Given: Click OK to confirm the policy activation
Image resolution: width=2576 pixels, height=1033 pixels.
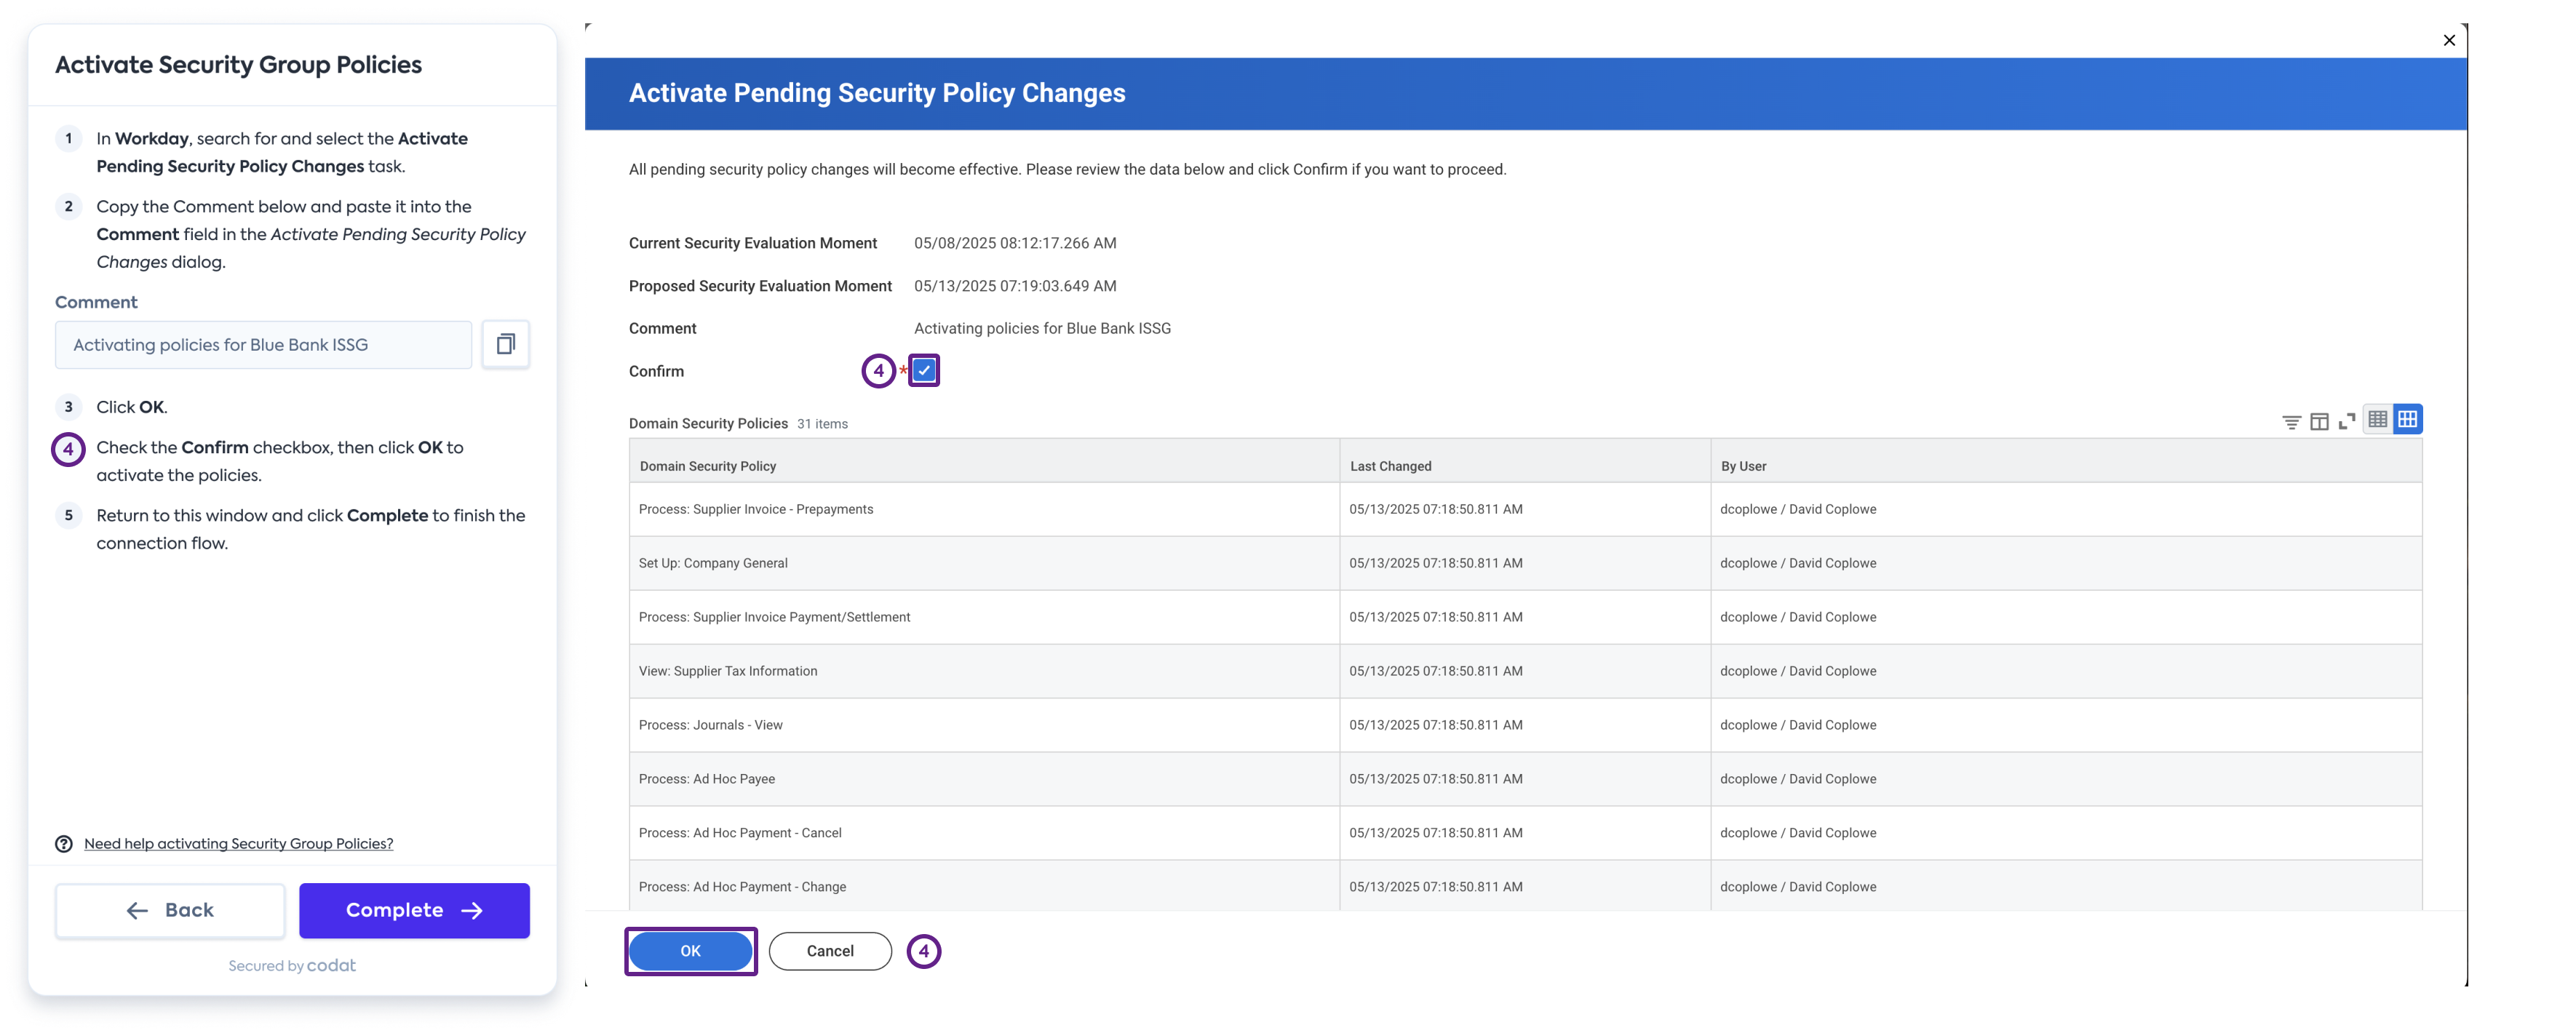Looking at the screenshot, I should [690, 950].
